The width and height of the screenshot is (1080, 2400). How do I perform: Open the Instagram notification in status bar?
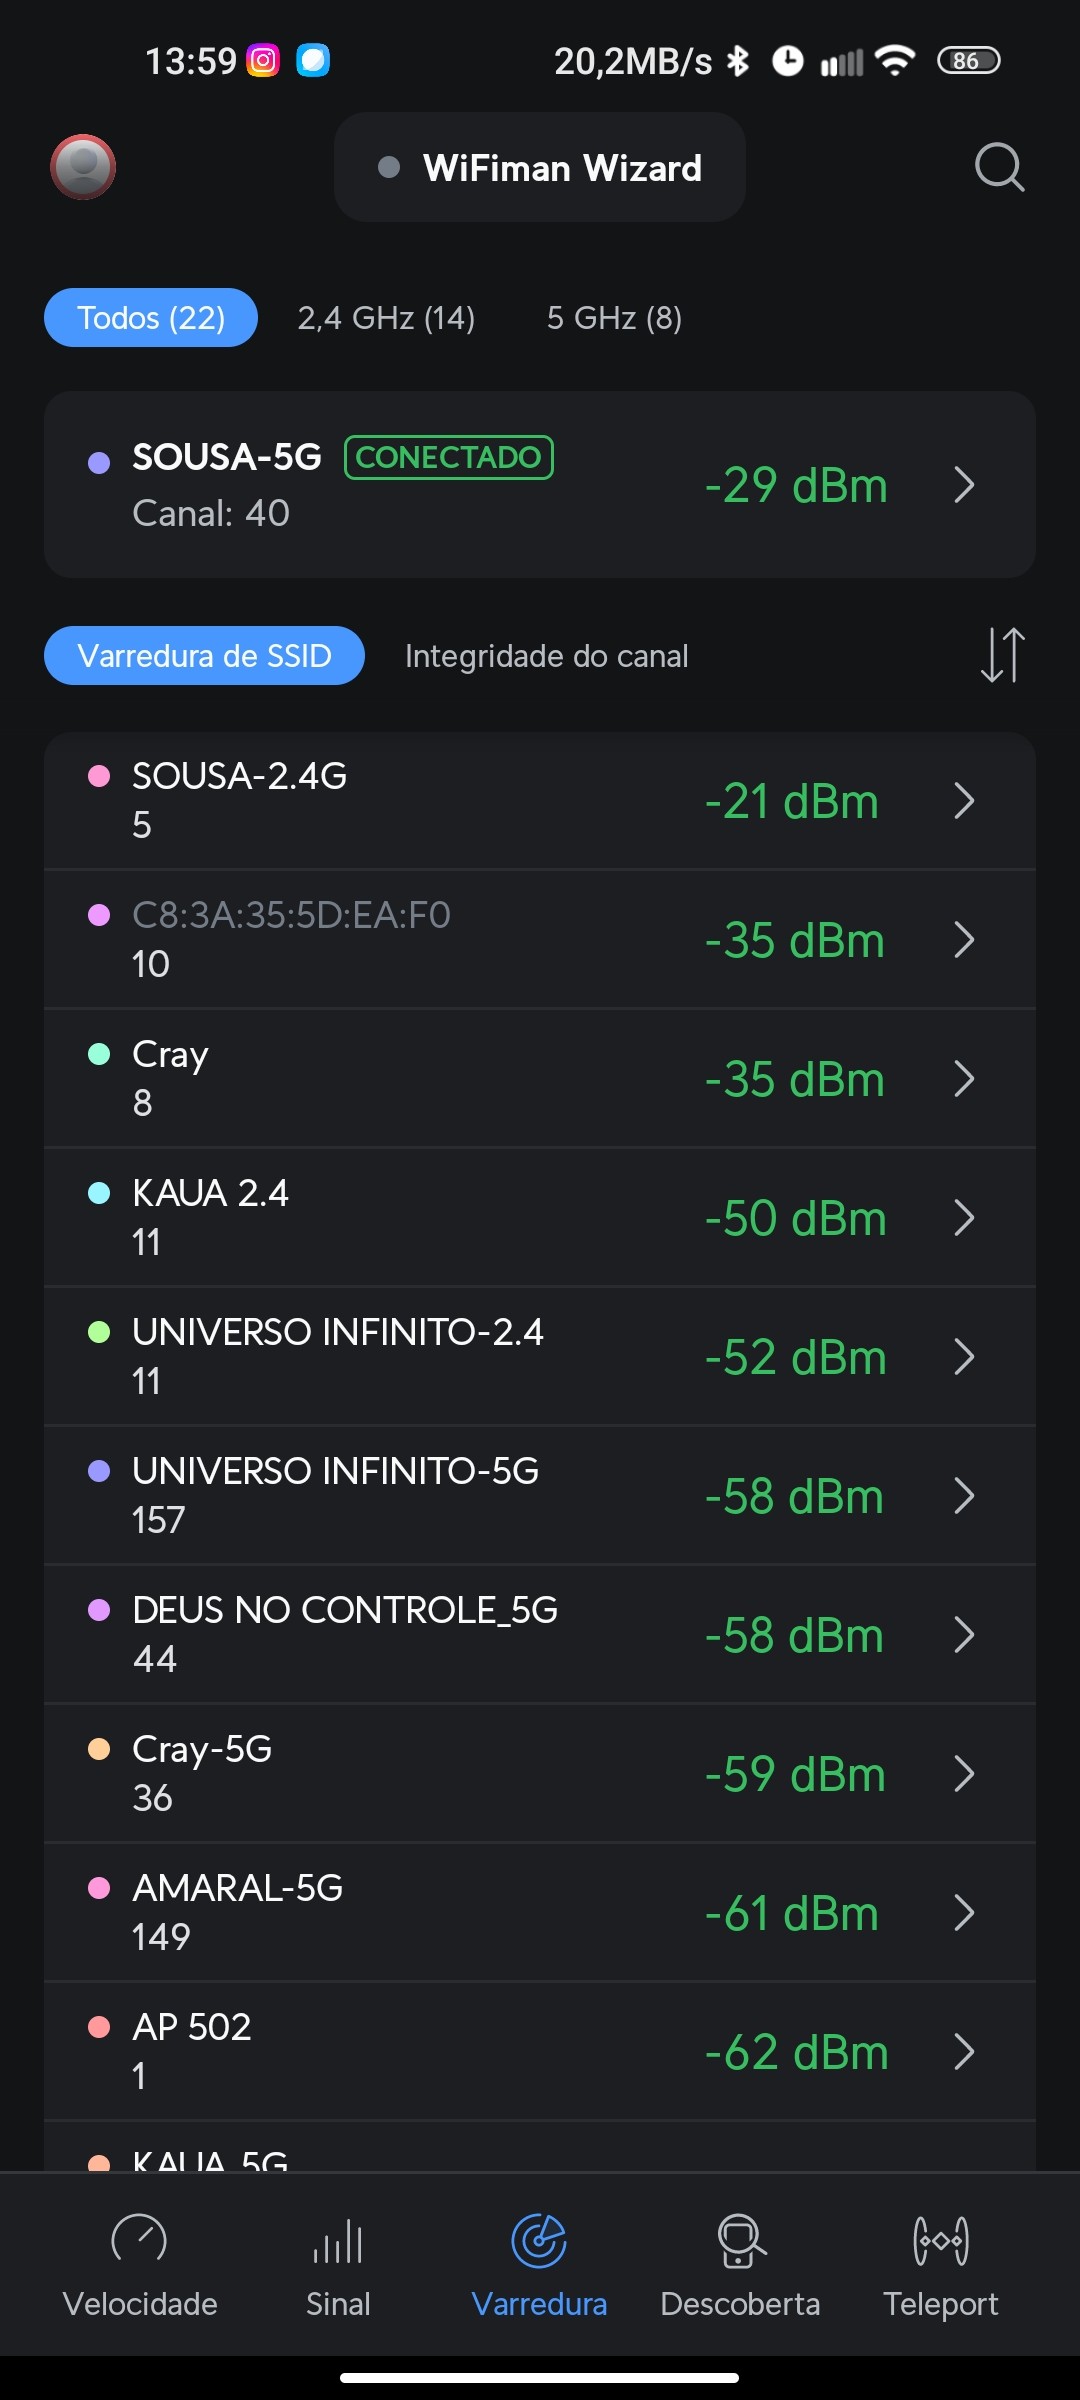click(x=263, y=61)
